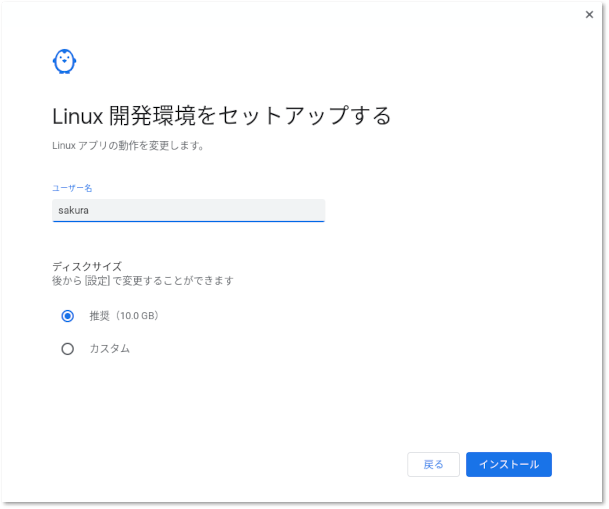
Task: Click the ディスクサイズ section heading
Action: [x=87, y=266]
